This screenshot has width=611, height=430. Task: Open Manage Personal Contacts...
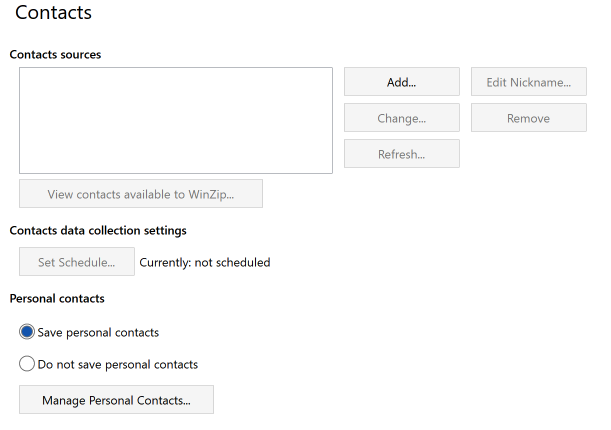[116, 400]
